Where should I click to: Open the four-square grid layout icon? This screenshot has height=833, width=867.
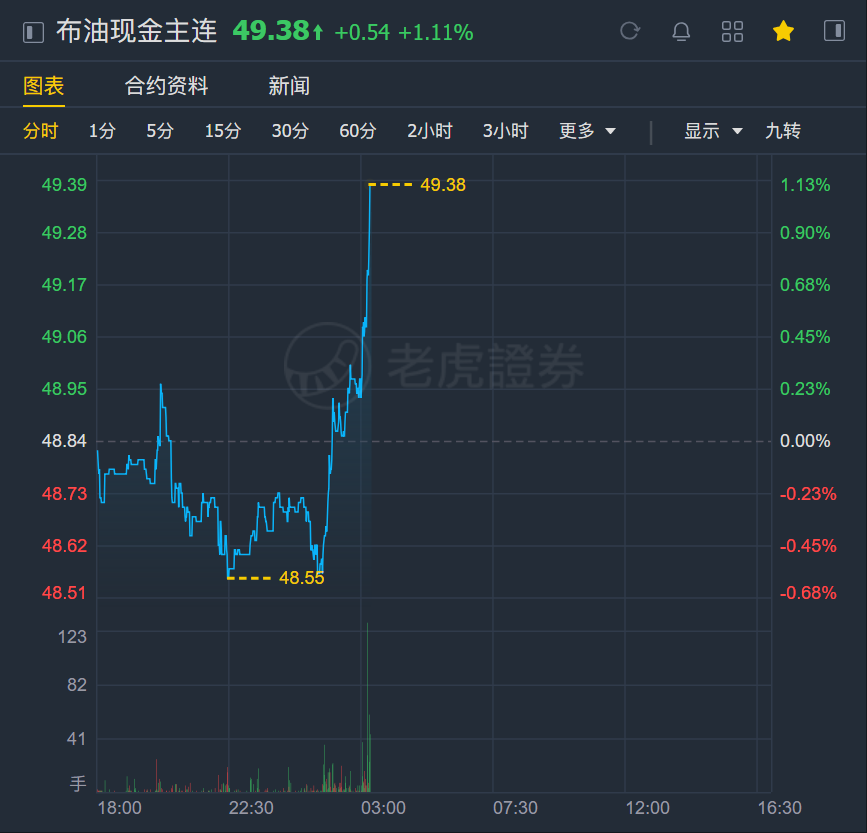[732, 32]
